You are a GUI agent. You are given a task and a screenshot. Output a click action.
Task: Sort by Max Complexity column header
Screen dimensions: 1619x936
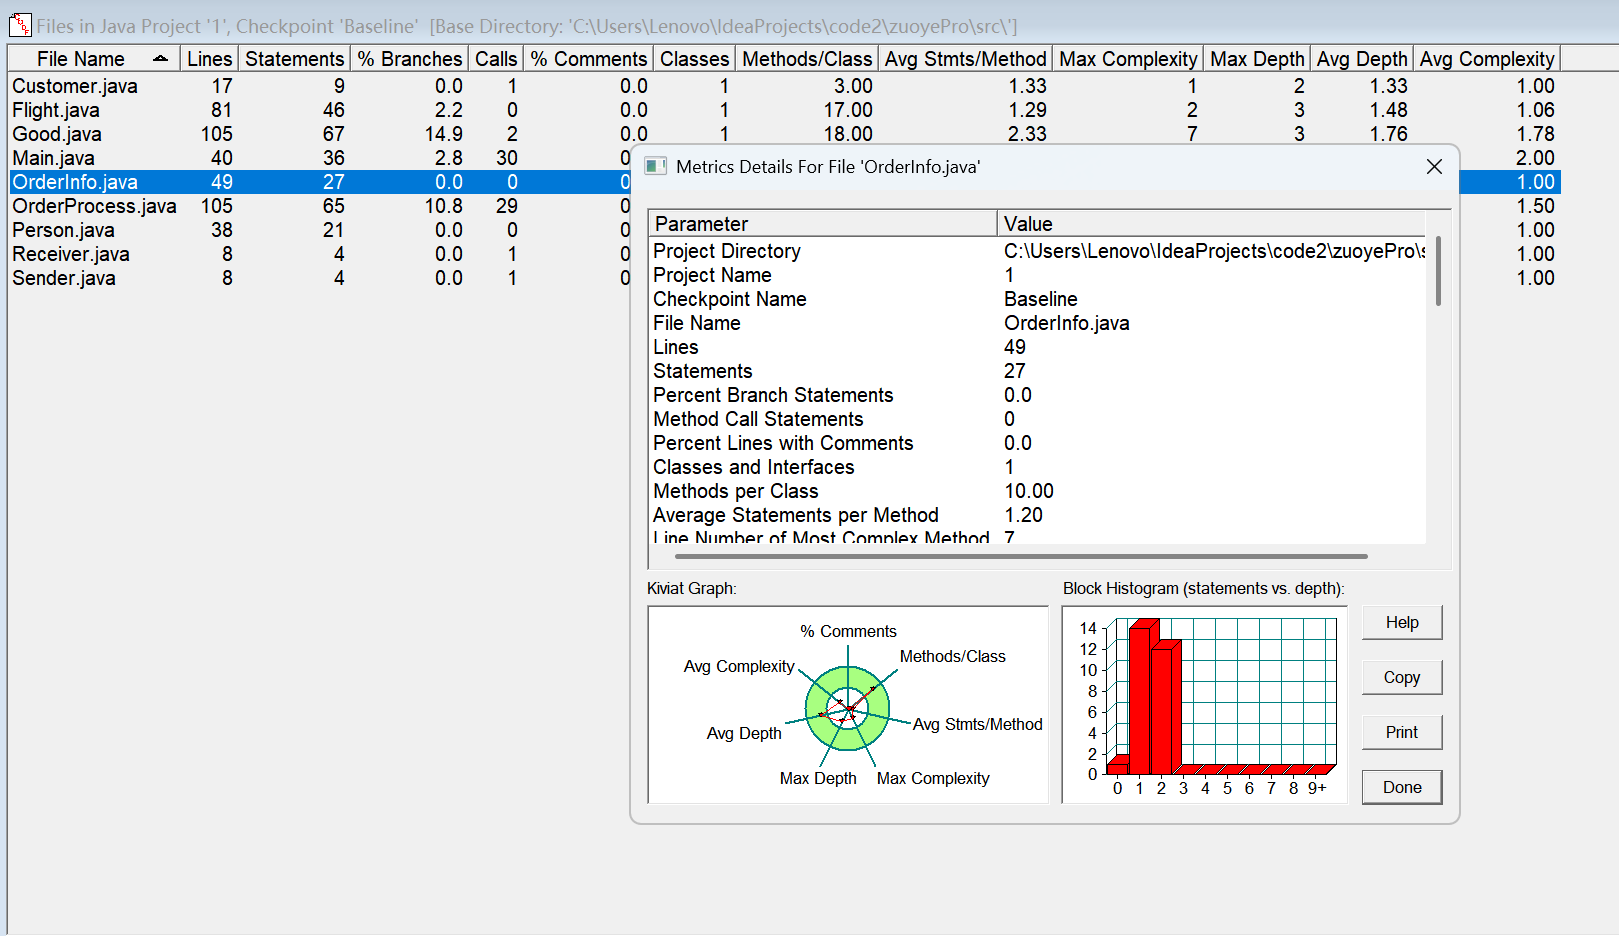point(1128,59)
